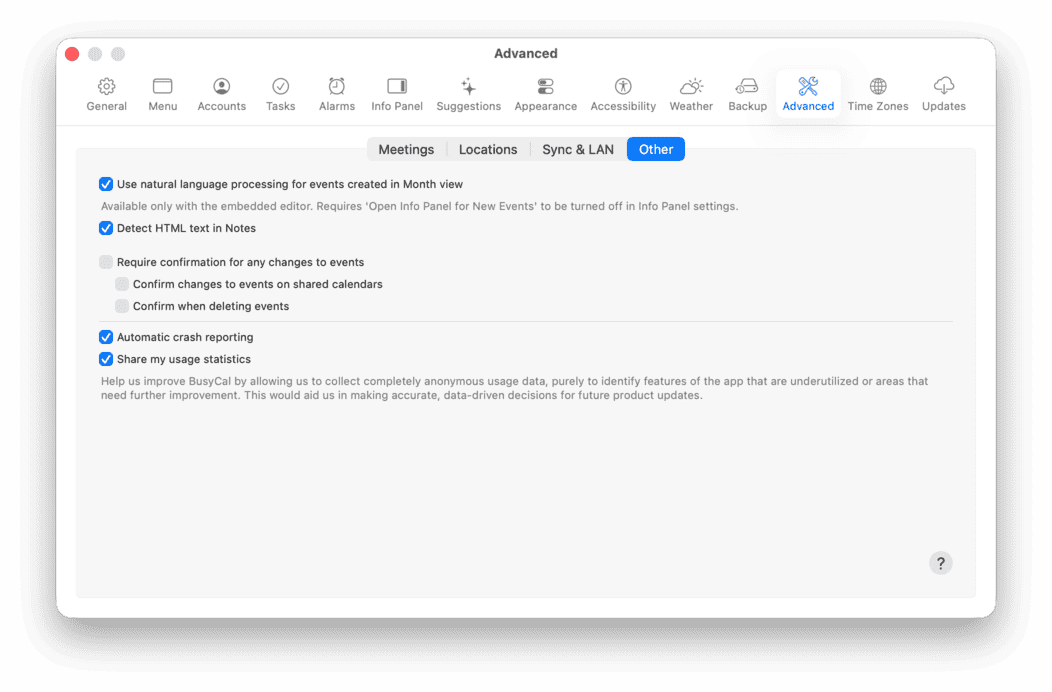
Task: Open the Updates cloud download icon
Action: (x=943, y=87)
